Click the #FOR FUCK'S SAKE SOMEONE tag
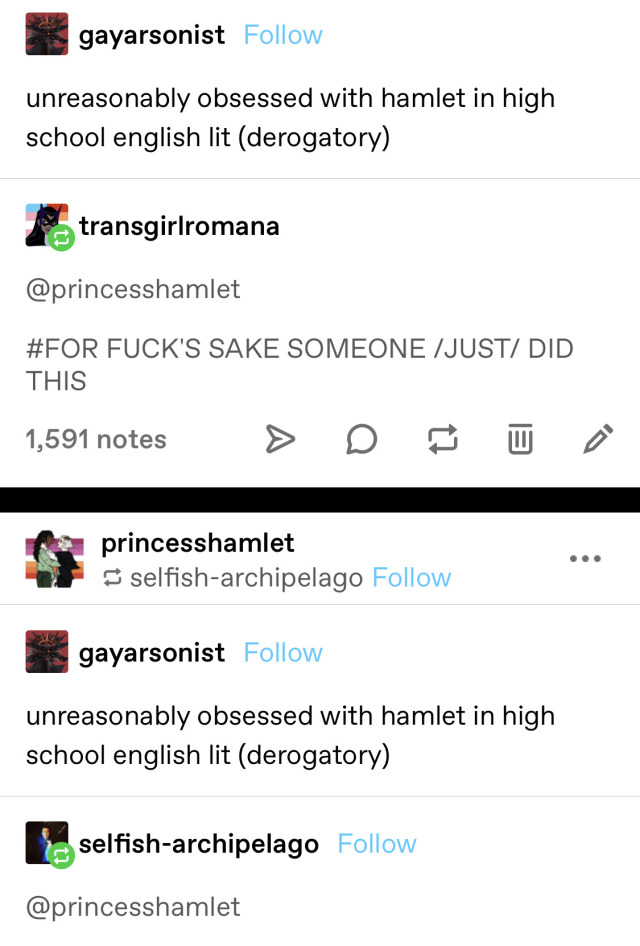The width and height of the screenshot is (640, 946). (299, 364)
